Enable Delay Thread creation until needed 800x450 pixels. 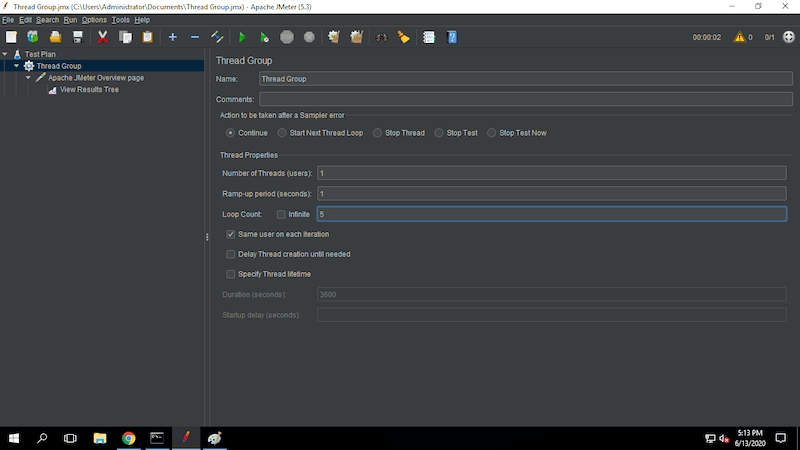click(x=231, y=254)
